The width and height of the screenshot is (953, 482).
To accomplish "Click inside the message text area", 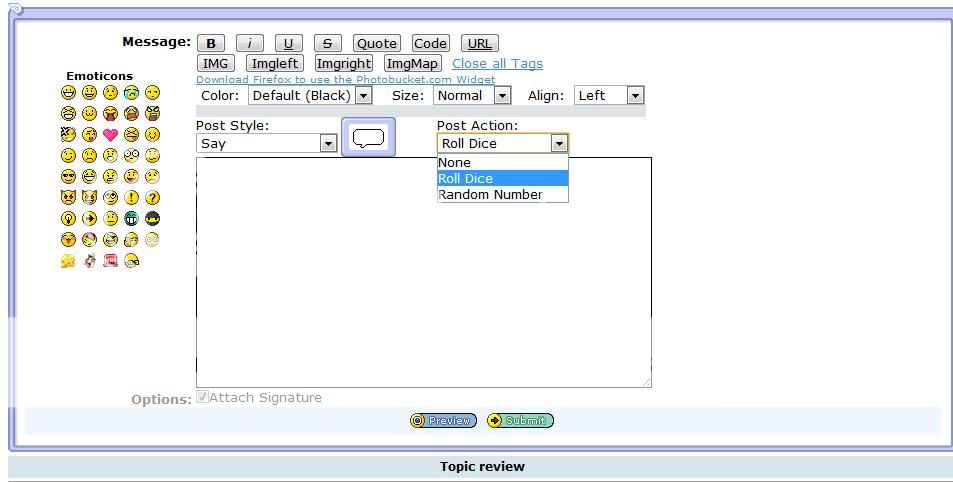I will coord(424,272).
